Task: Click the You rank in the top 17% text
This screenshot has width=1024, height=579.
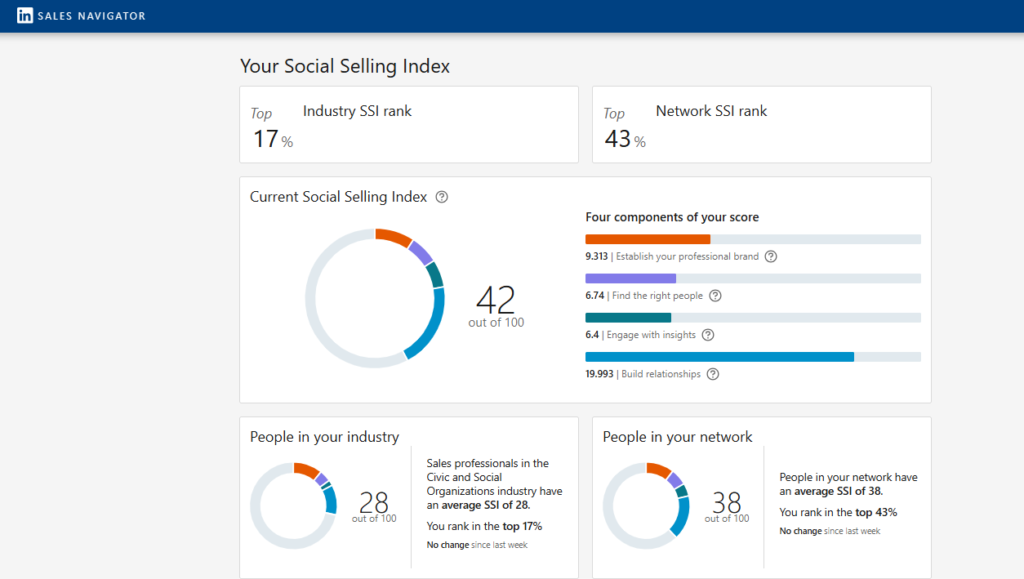Action: click(x=485, y=526)
